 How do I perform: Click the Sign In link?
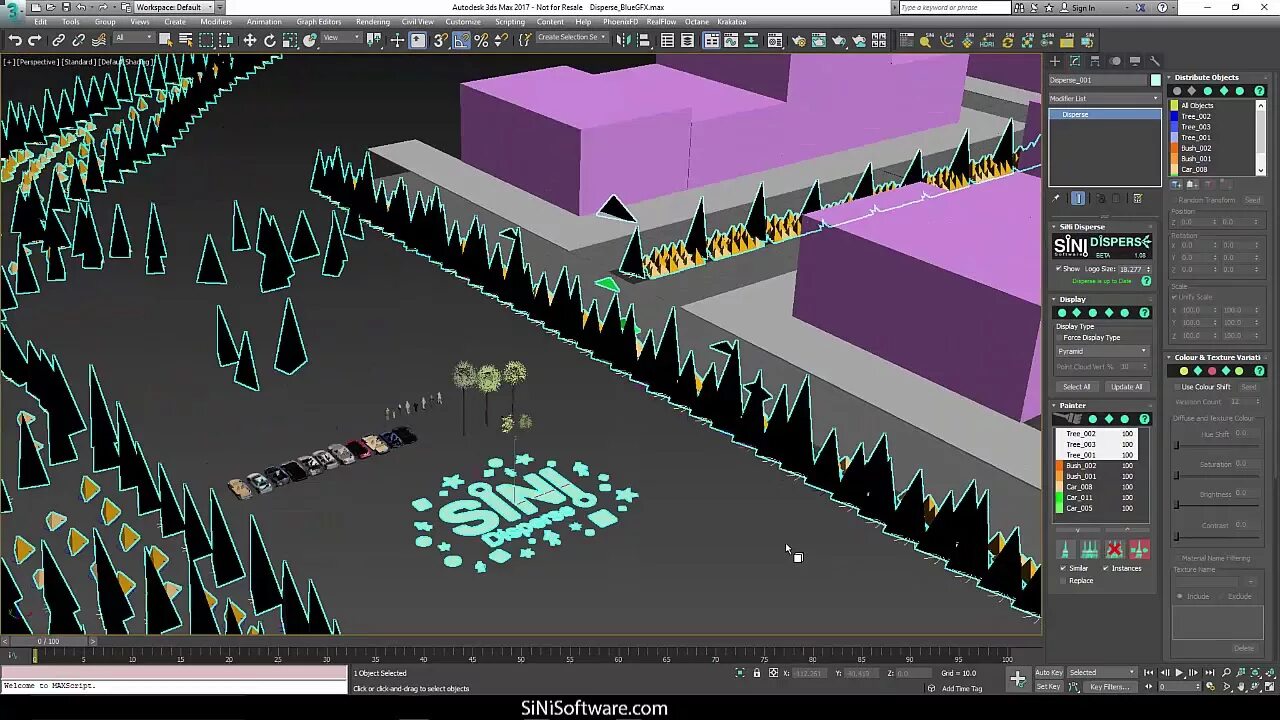[1083, 8]
